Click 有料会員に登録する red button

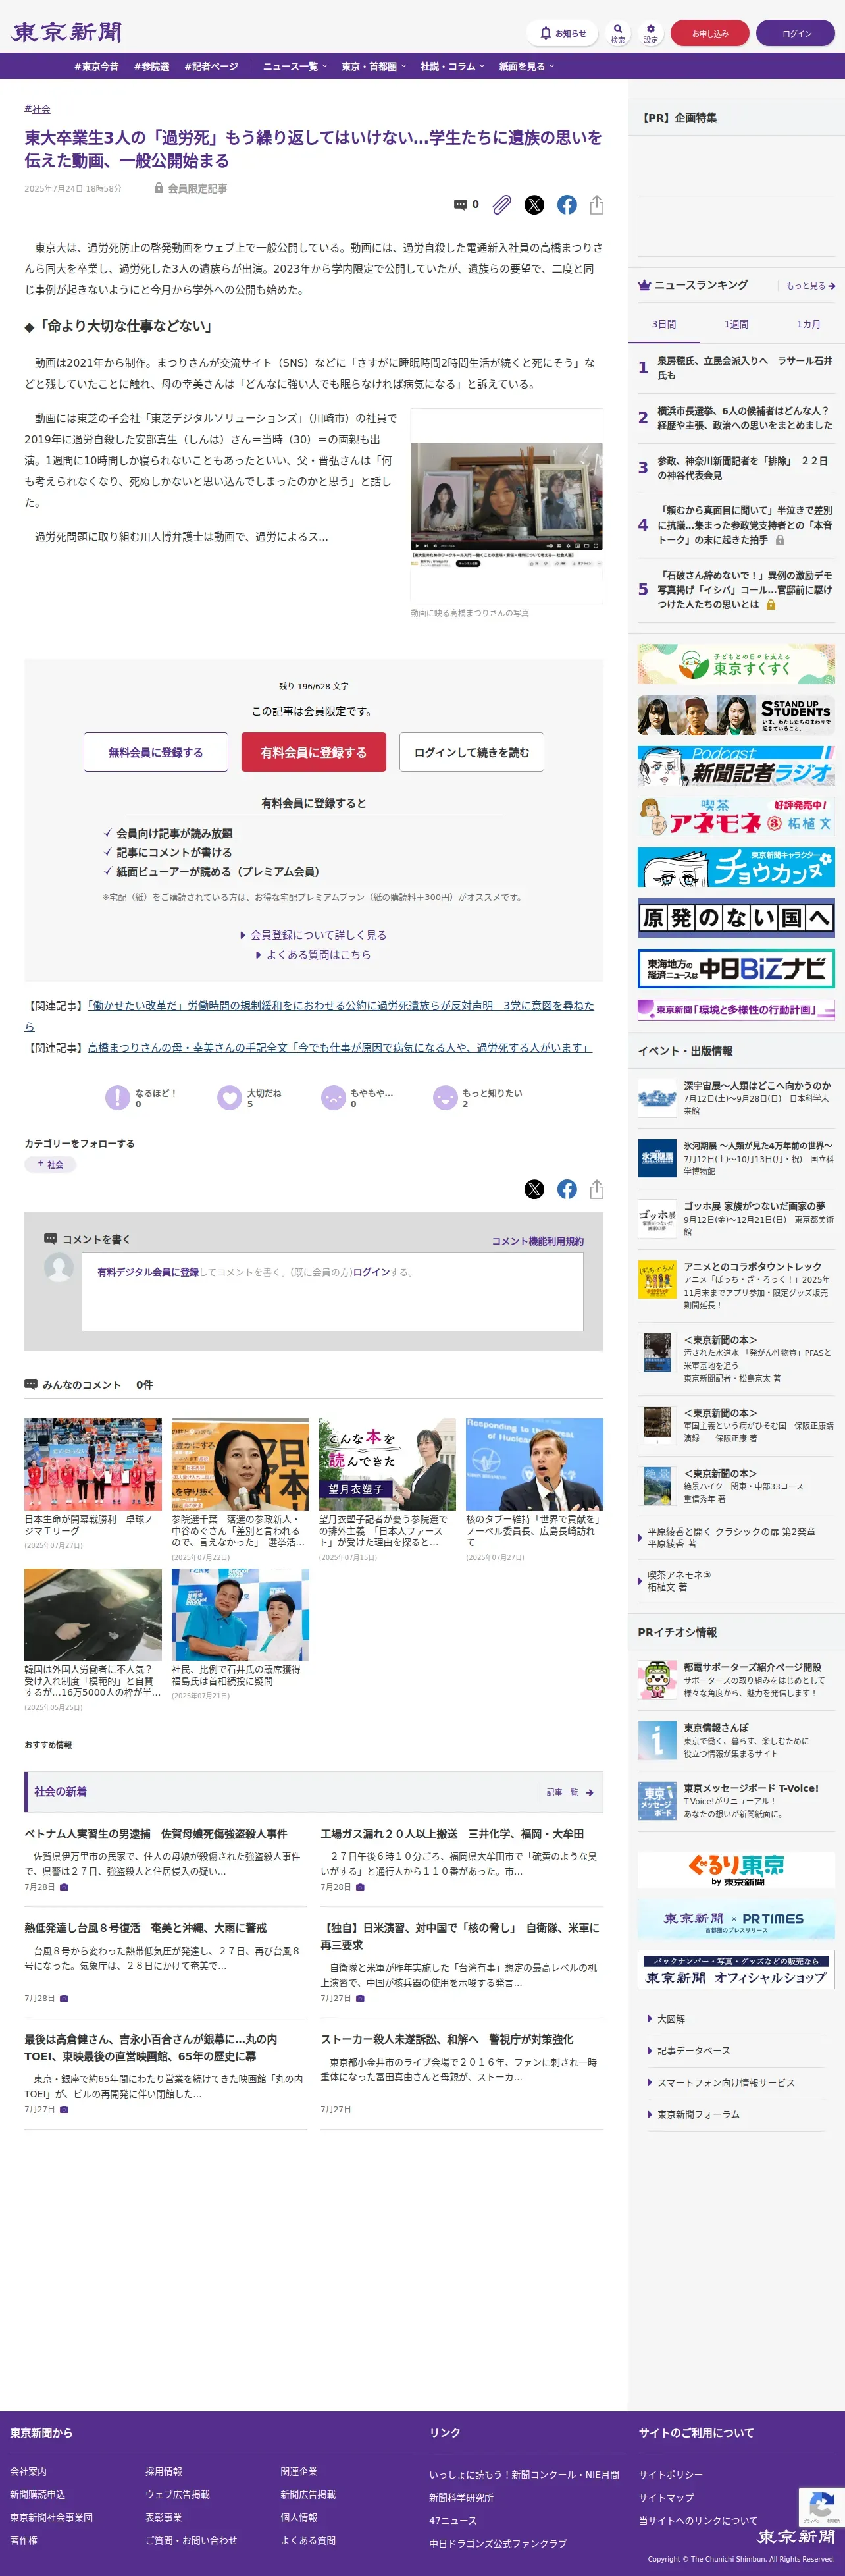tap(314, 752)
